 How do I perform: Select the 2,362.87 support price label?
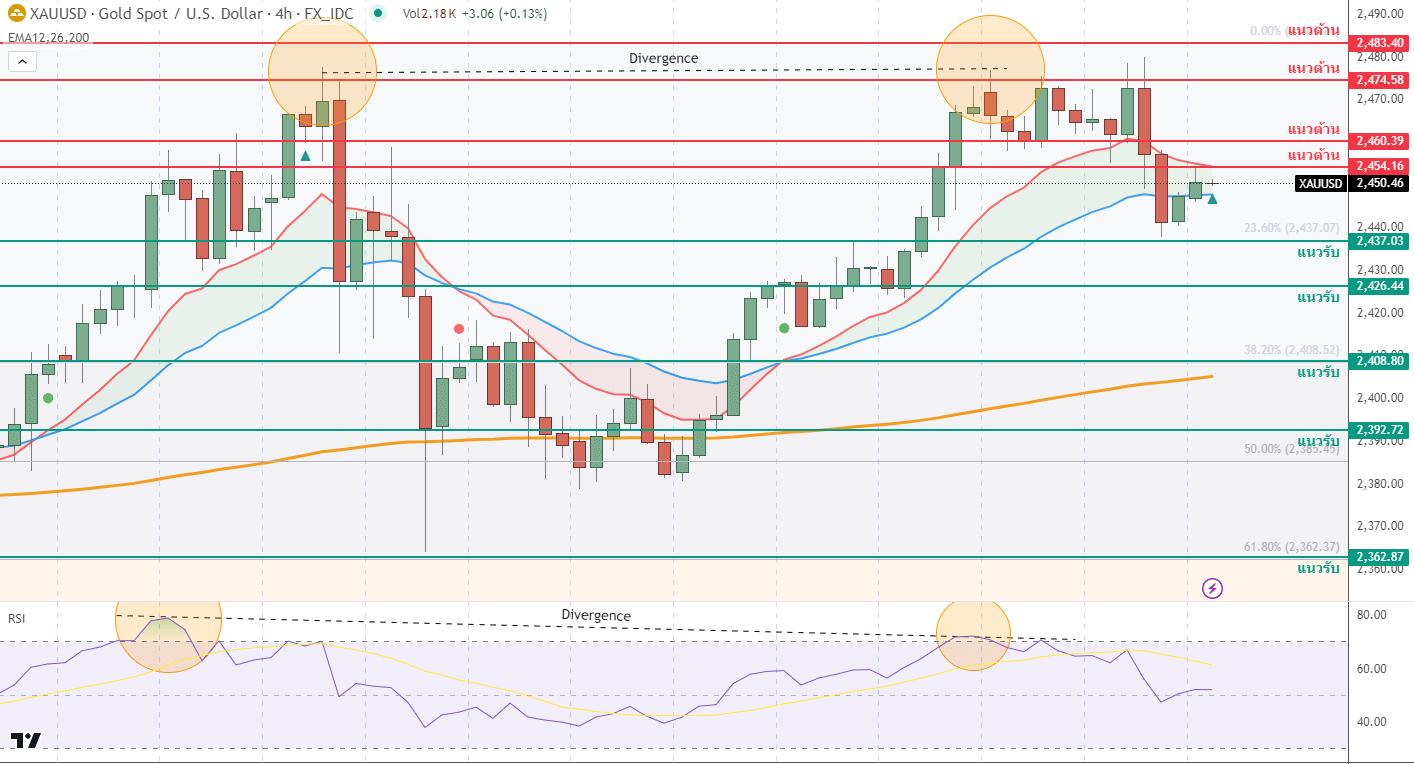tap(1380, 557)
